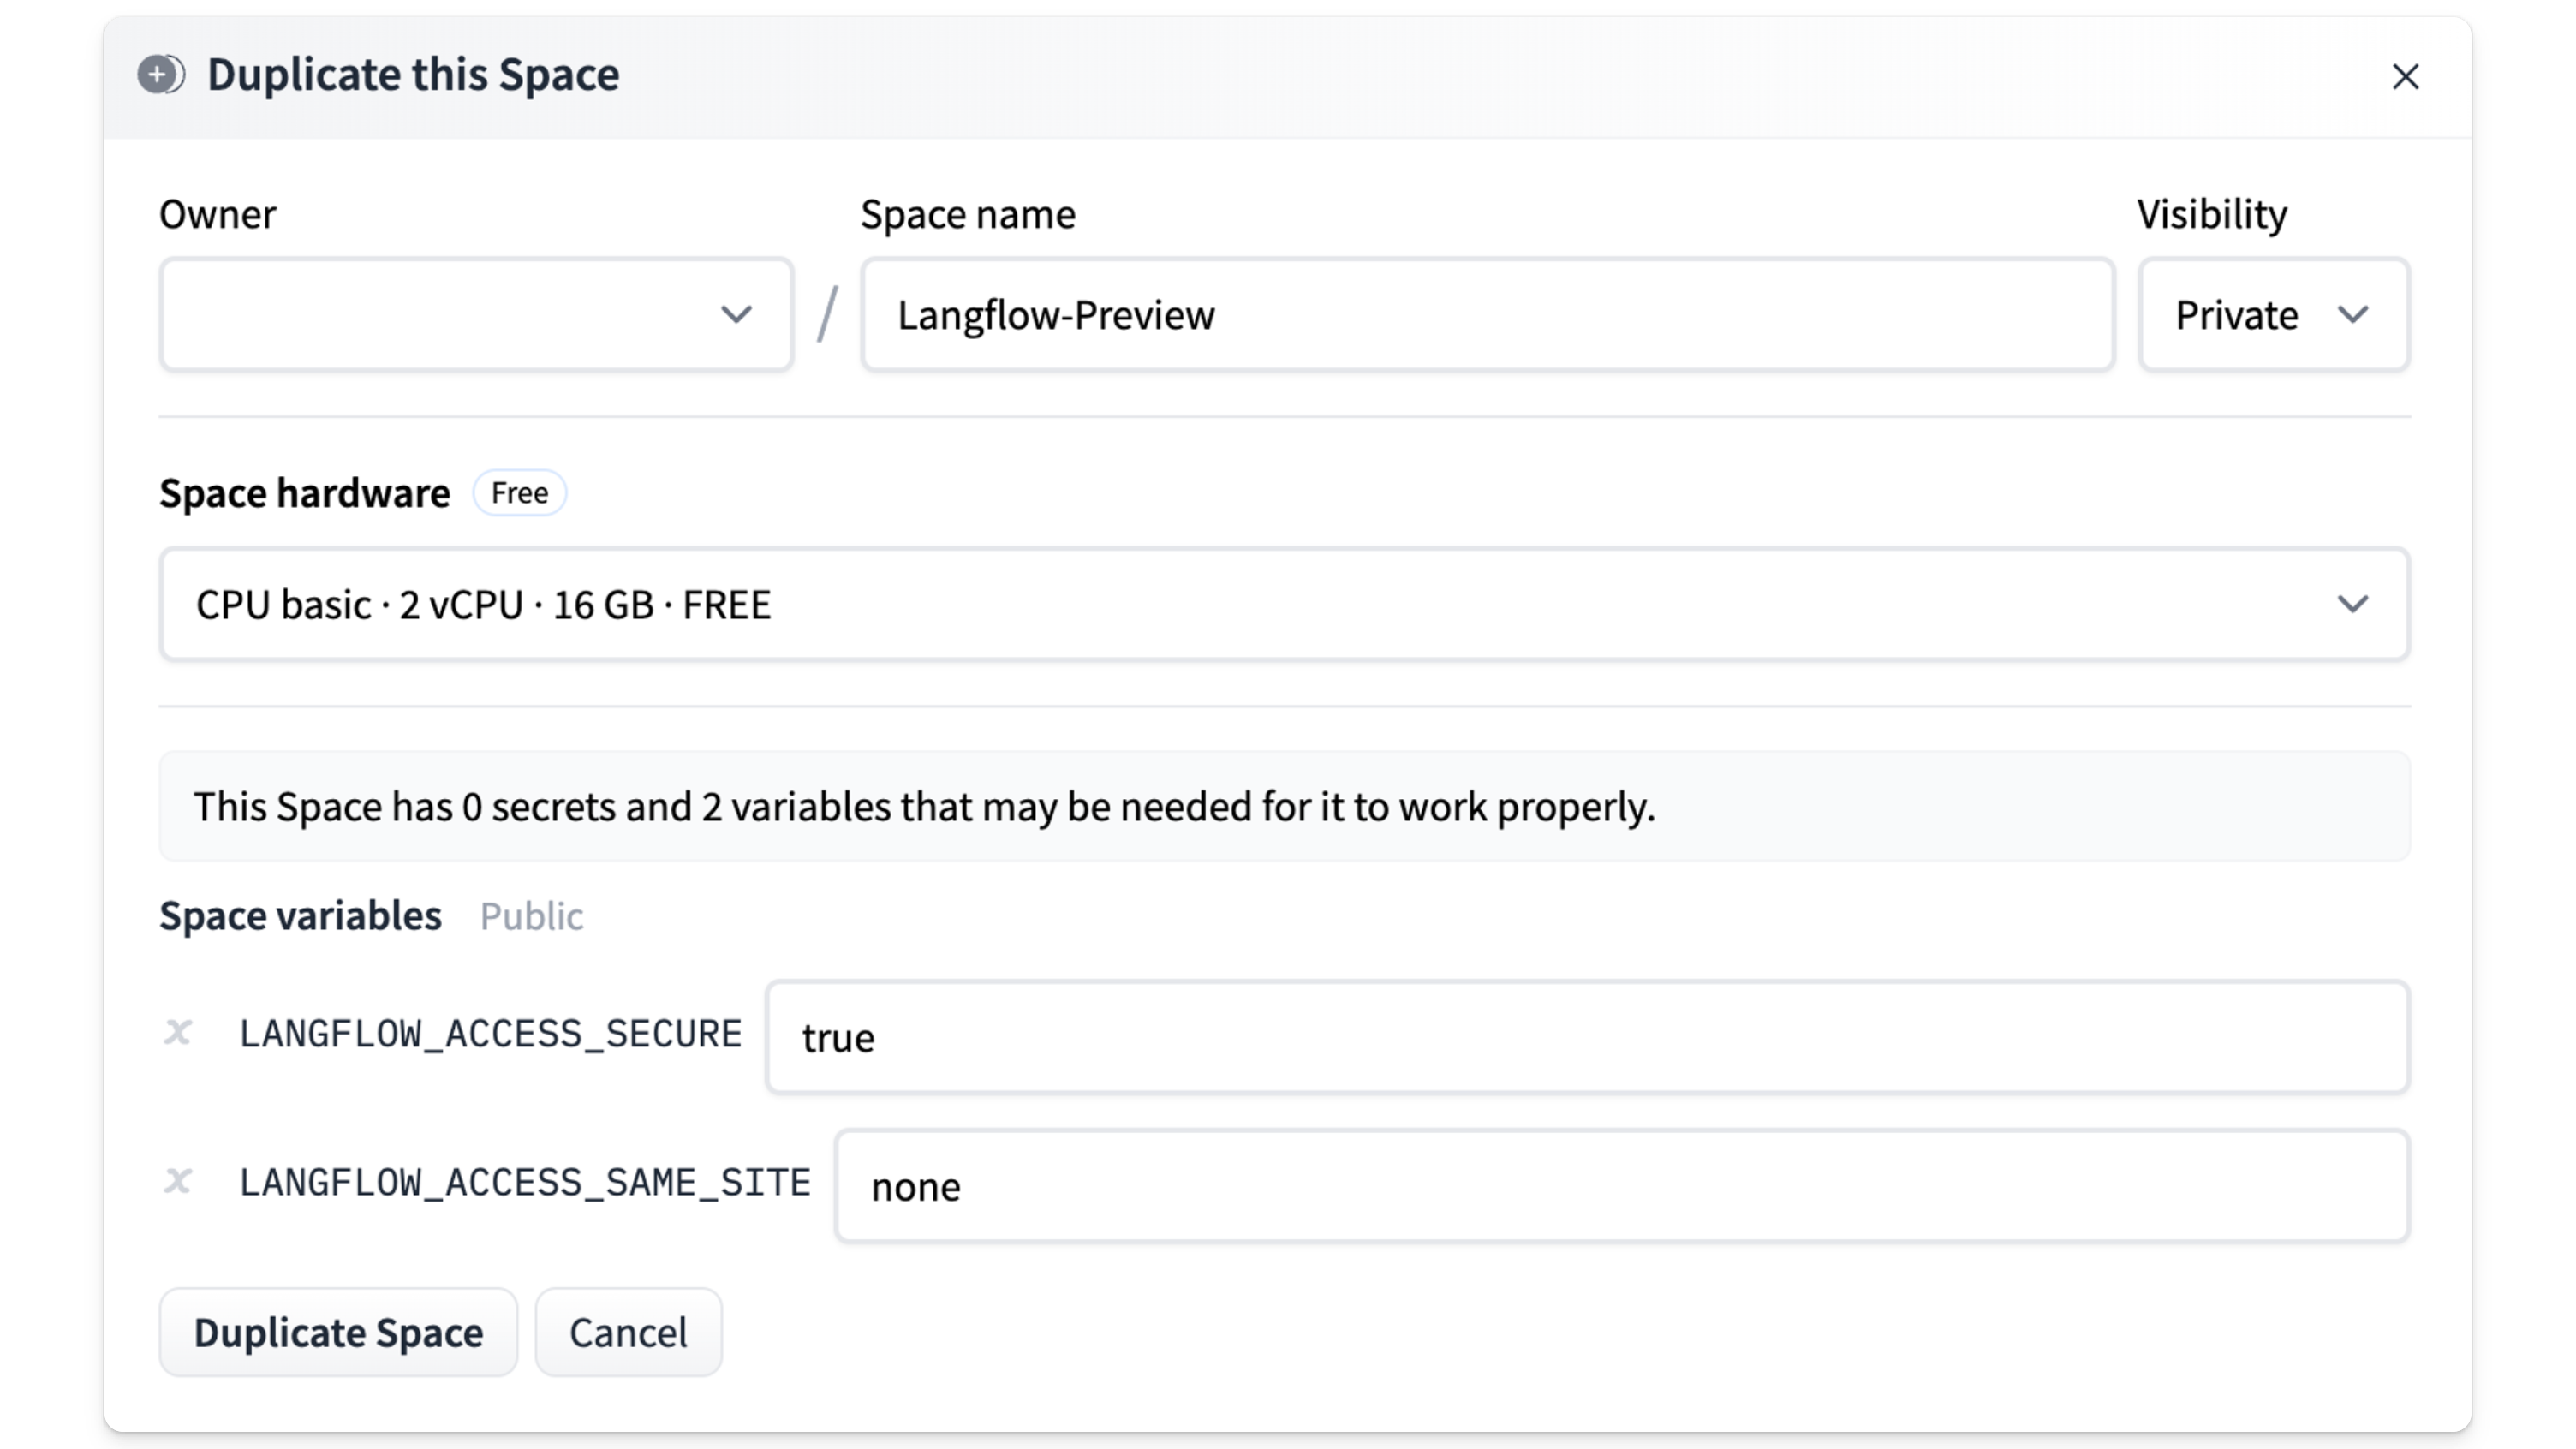Click the Owner field label

coord(217,215)
